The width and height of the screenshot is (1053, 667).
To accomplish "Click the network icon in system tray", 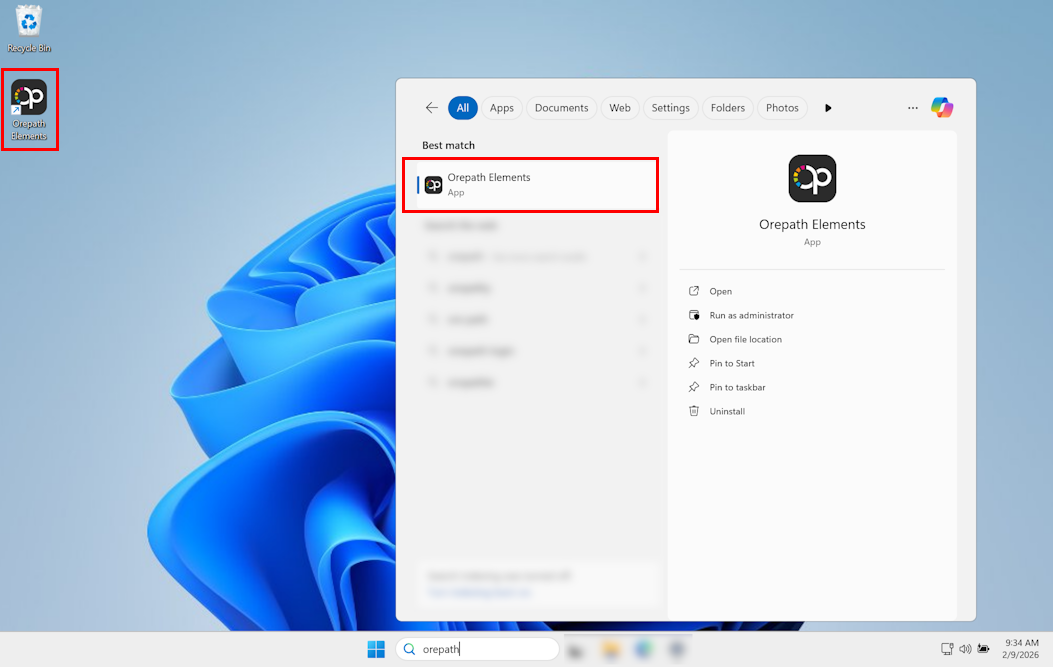I will tap(947, 649).
